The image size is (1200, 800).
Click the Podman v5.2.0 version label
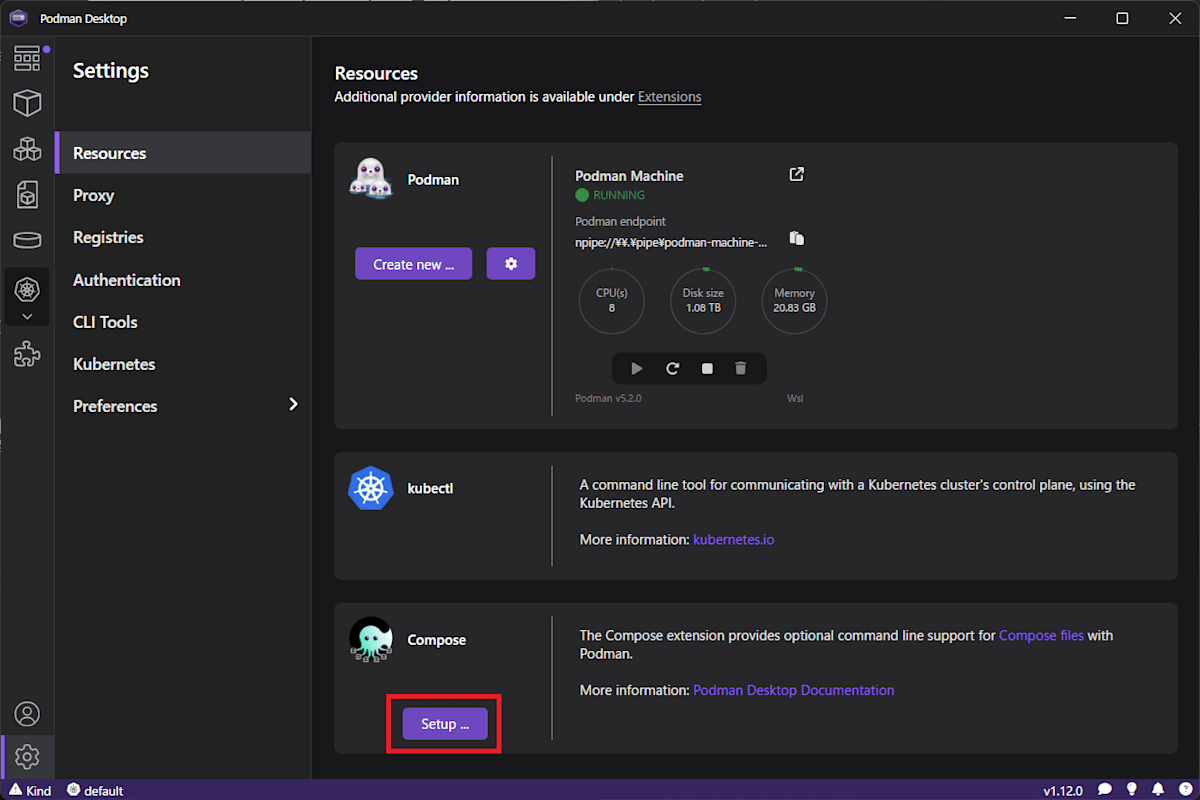click(608, 398)
